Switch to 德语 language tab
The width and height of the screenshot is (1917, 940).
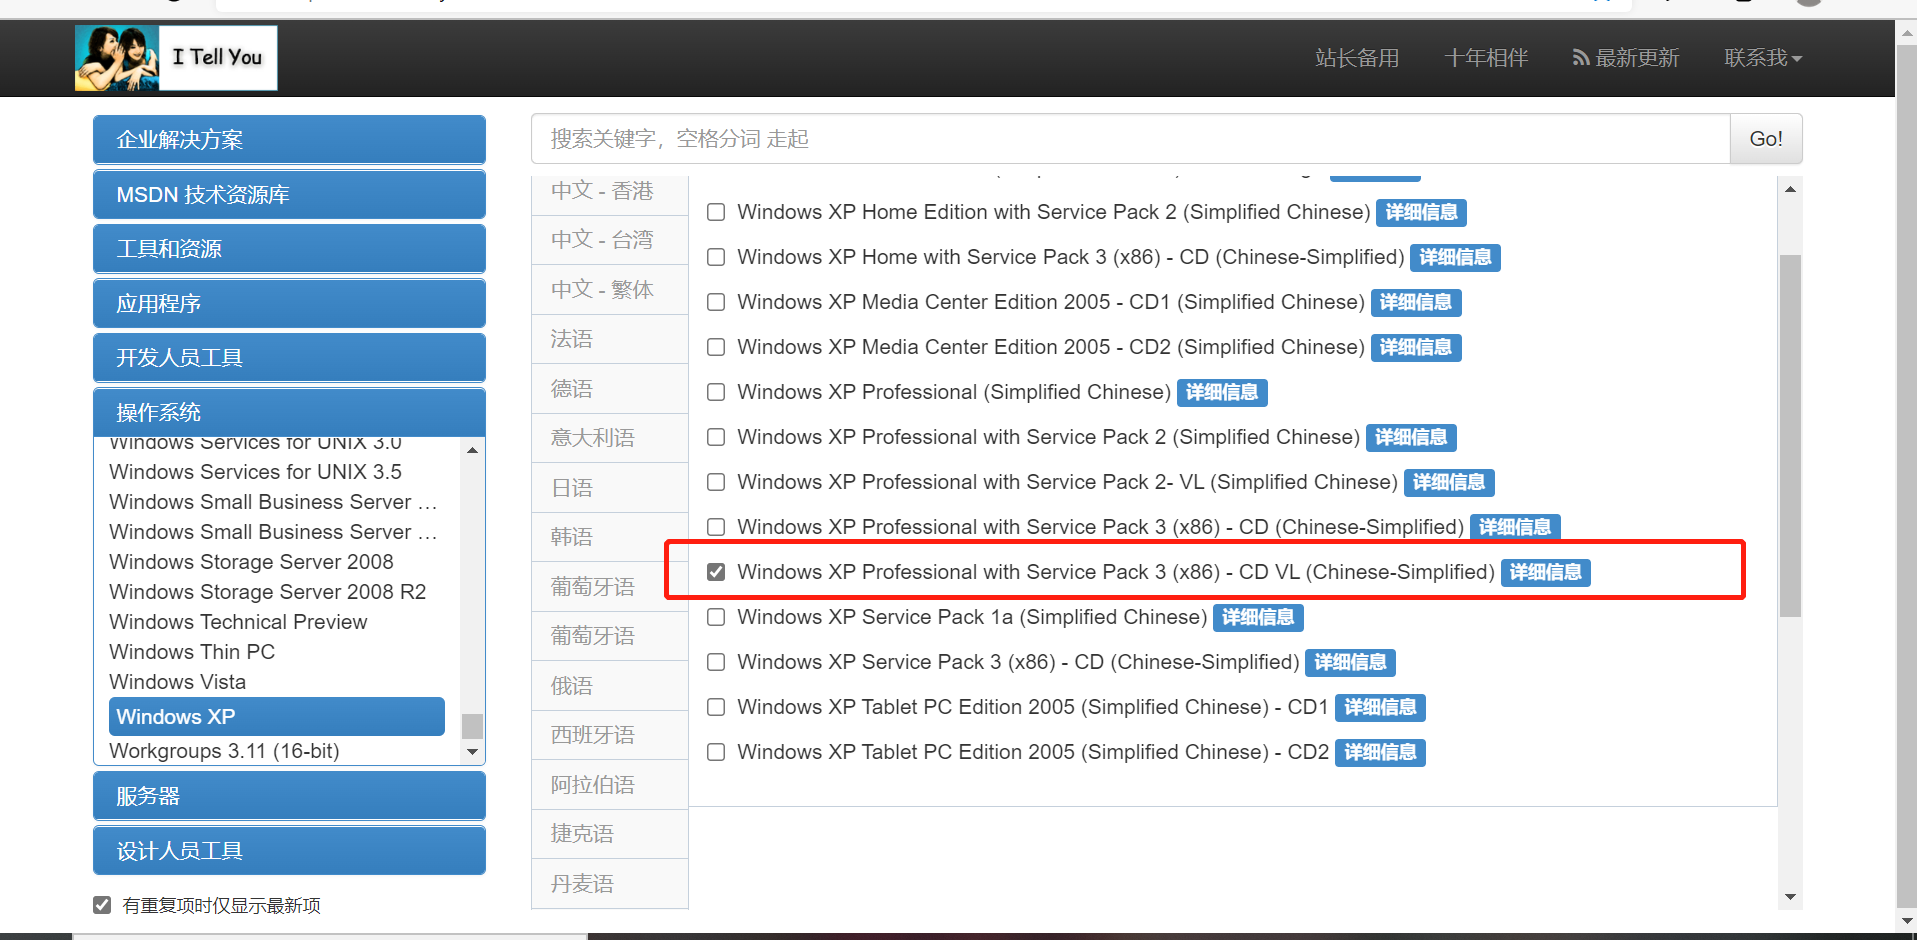click(610, 388)
